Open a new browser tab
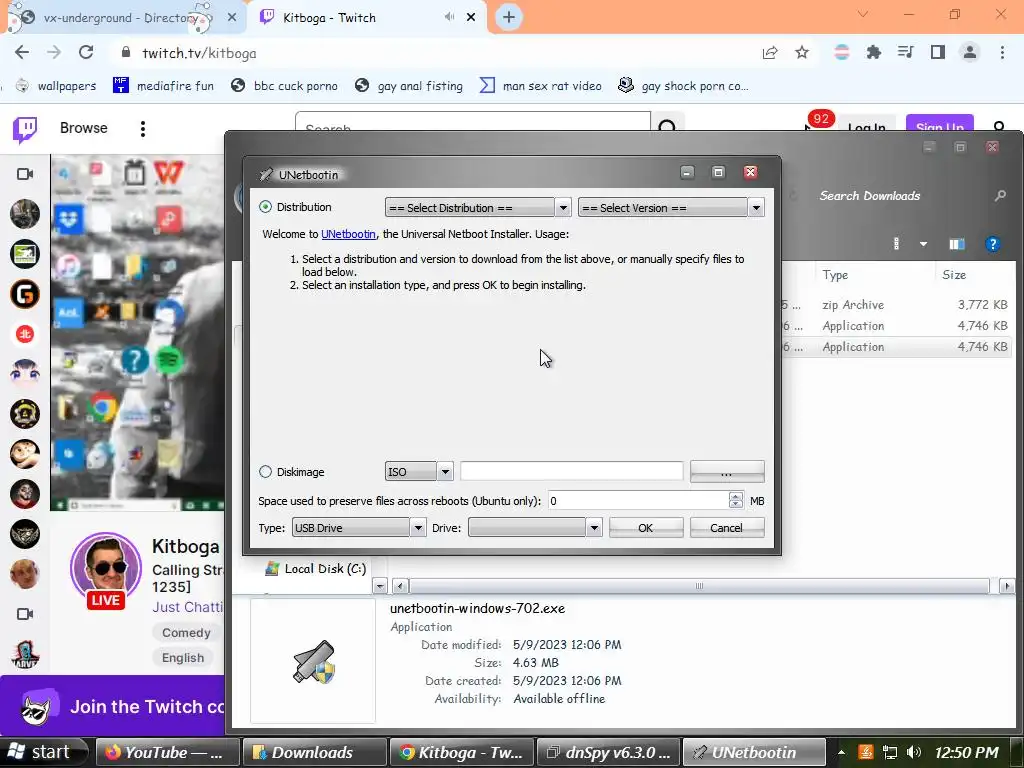Viewport: 1024px width, 768px height. 509,18
